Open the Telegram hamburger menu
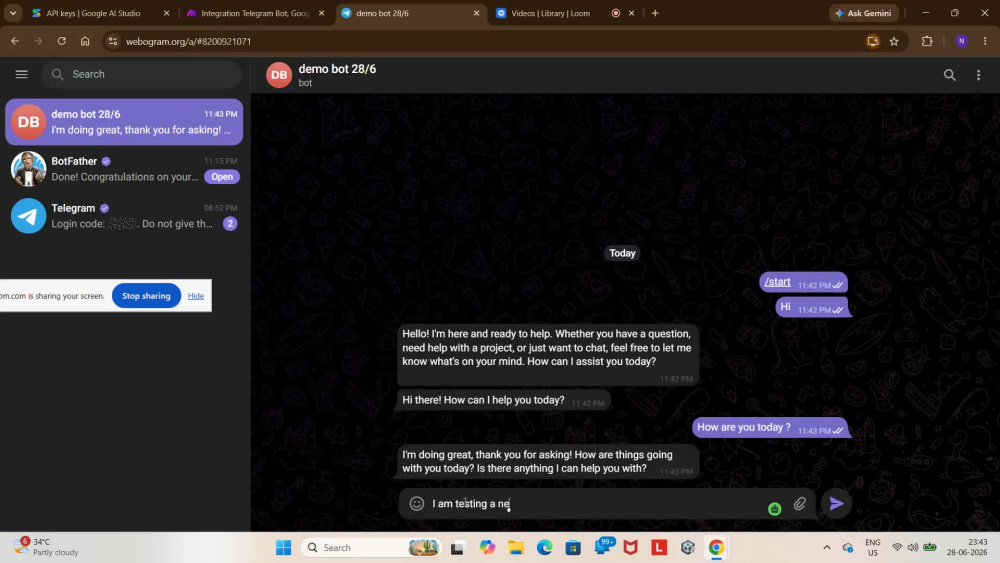Image resolution: width=1000 pixels, height=563 pixels. tap(21, 74)
